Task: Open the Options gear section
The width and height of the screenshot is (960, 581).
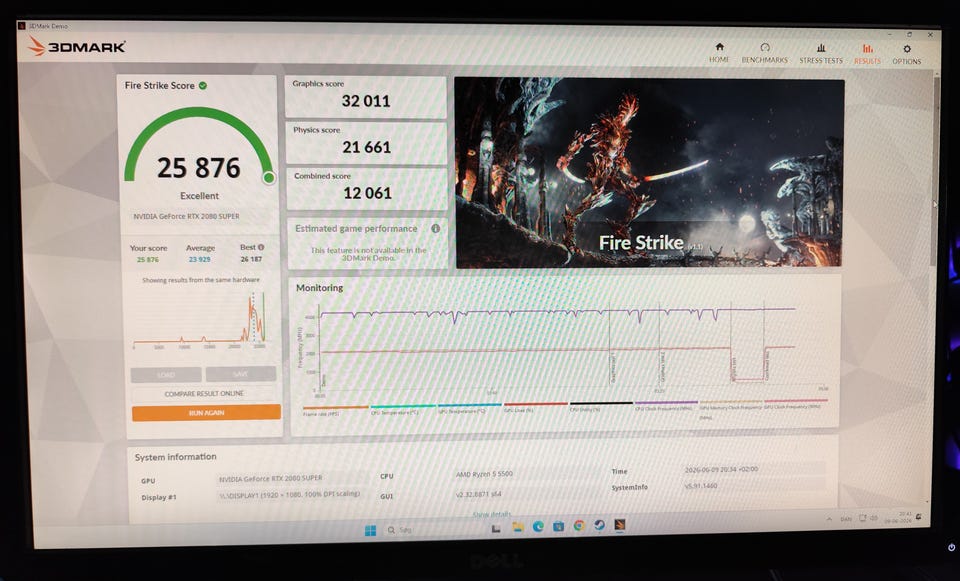Action: click(906, 54)
